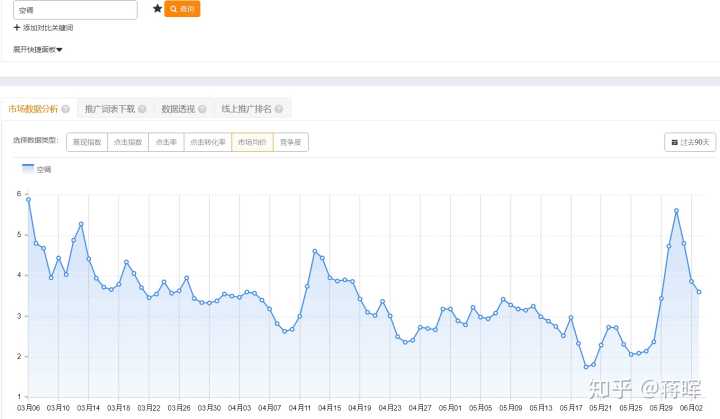Select the 展现指数 data type
Screen dimensions: 720x419
(x=87, y=142)
